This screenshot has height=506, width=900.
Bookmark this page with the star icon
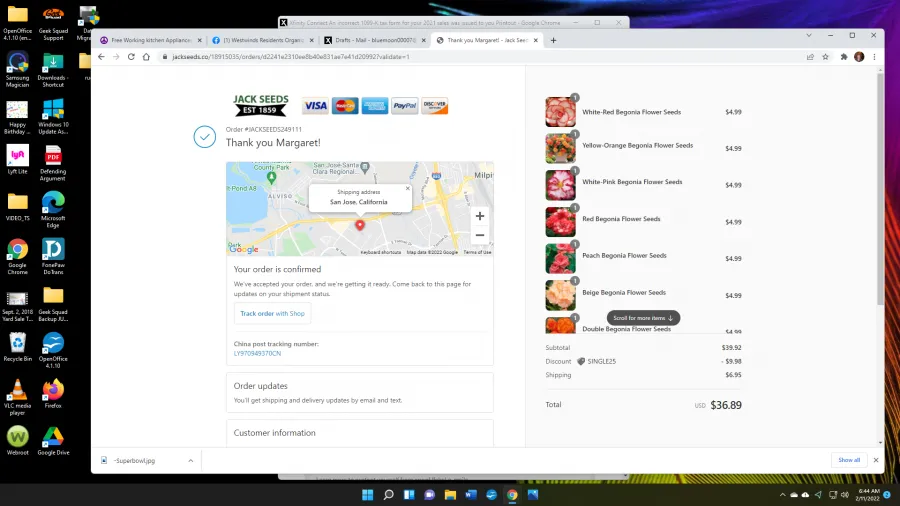pyautogui.click(x=825, y=57)
